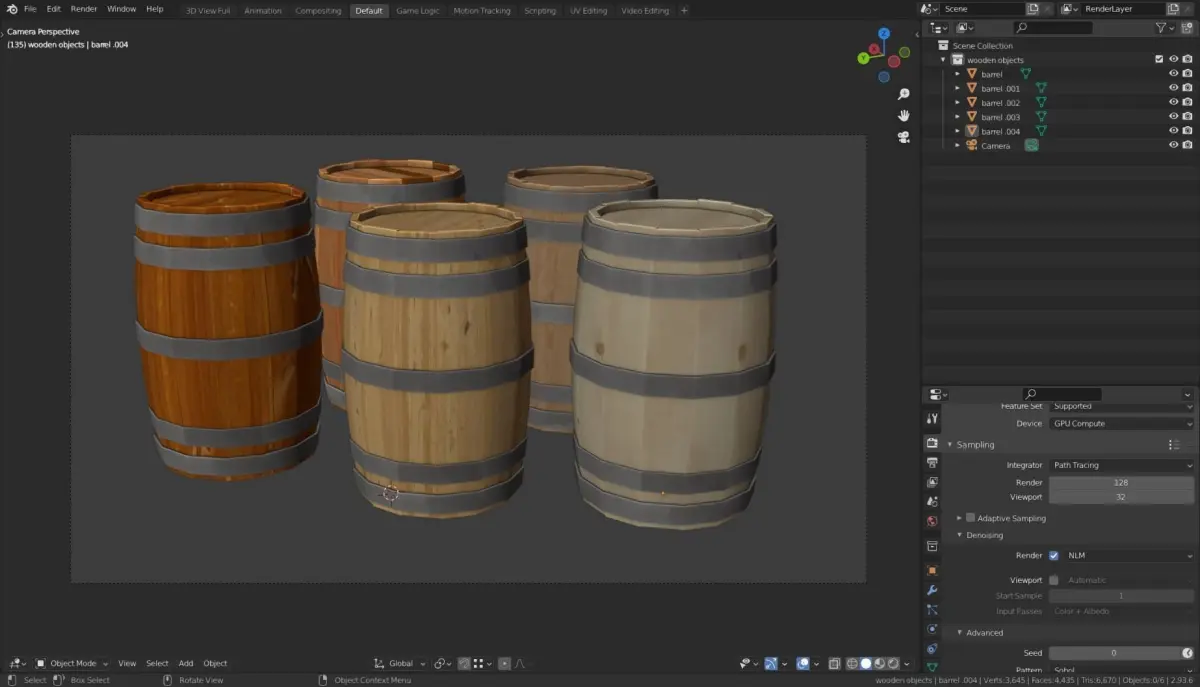Screen dimensions: 1200x687
Task: Hide barrel .002 using its eye icon
Action: coord(1173,103)
